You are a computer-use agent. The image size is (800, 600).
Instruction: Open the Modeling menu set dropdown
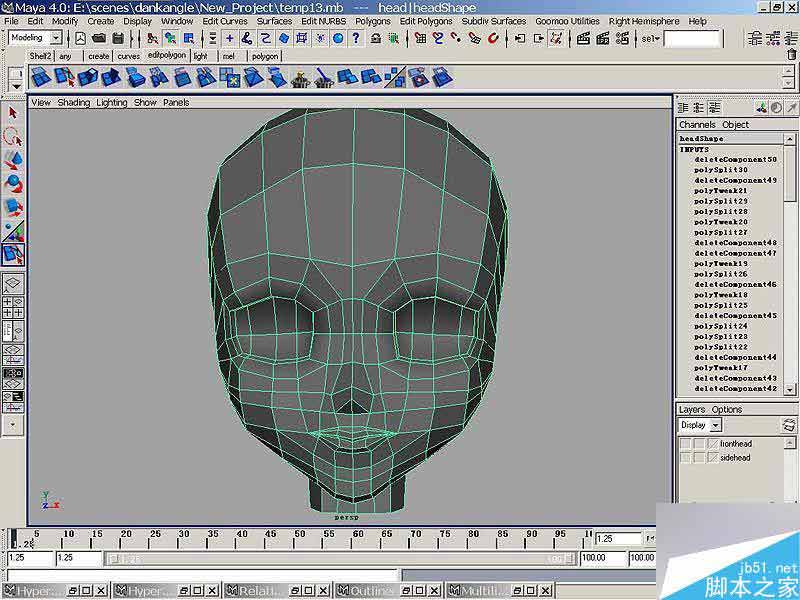tap(55, 38)
